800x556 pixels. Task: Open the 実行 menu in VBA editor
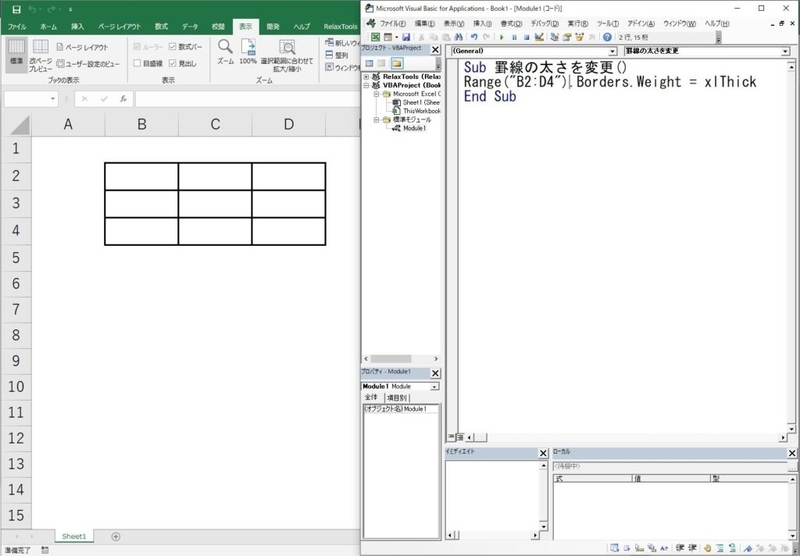pos(578,23)
